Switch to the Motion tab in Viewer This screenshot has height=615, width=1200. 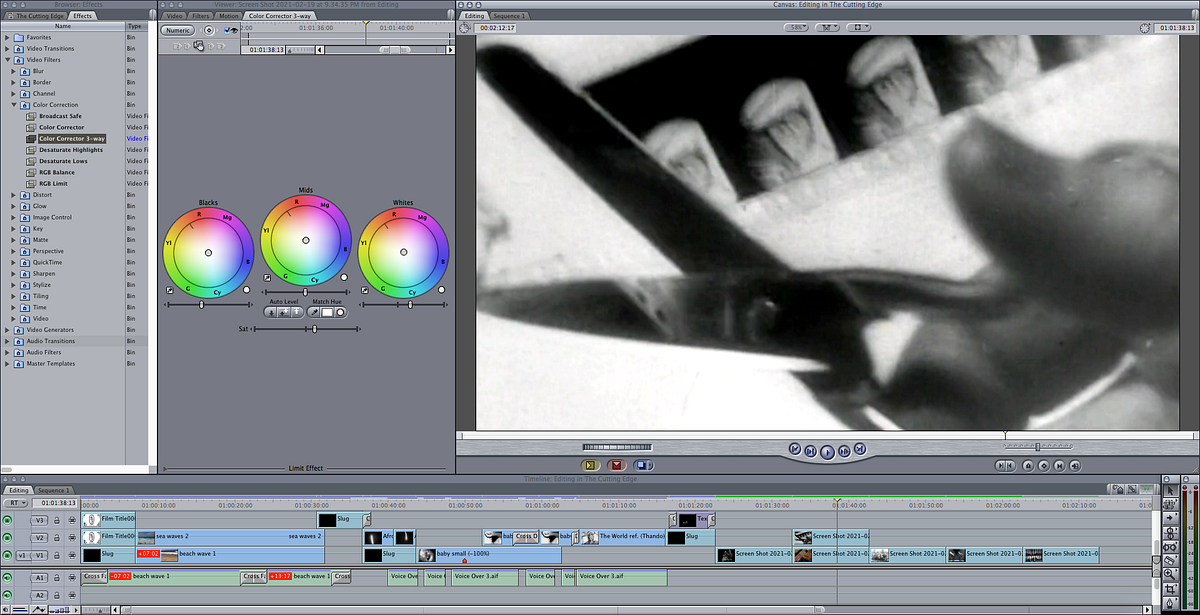point(229,17)
